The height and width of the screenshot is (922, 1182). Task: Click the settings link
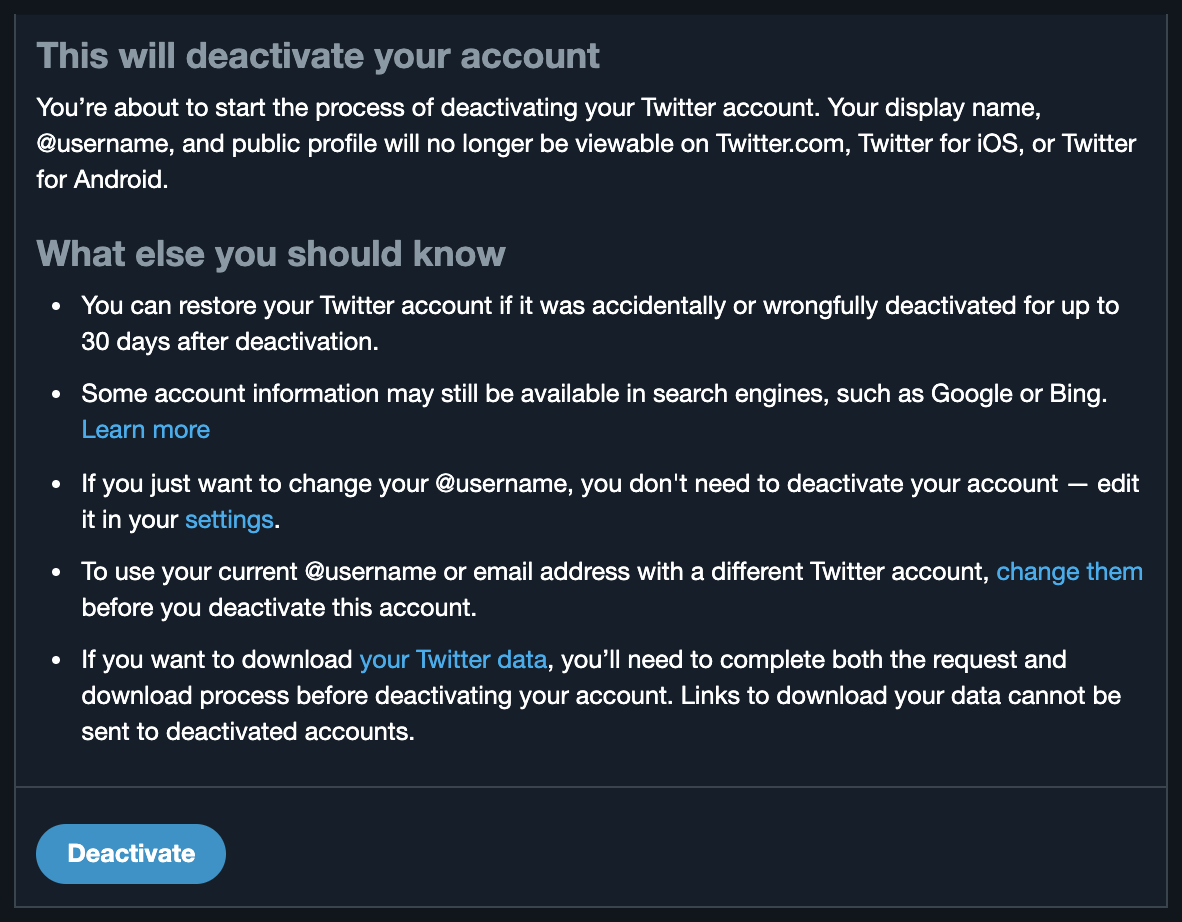pos(229,519)
